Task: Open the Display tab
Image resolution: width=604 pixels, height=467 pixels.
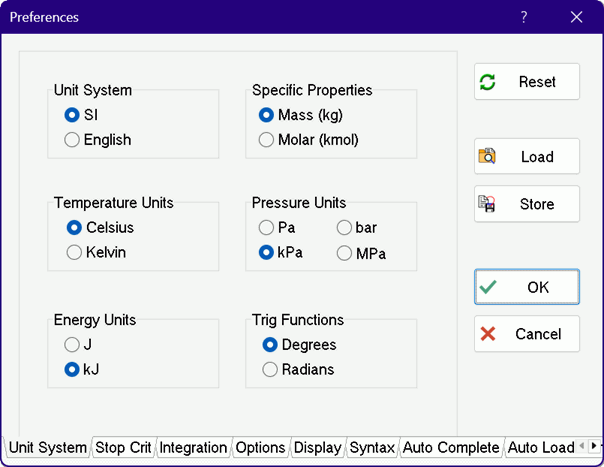Action: click(318, 448)
